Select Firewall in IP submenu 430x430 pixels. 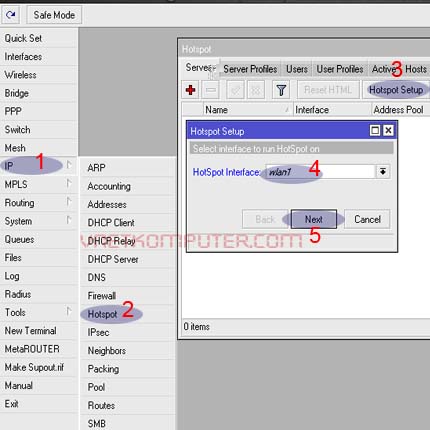tap(128, 296)
